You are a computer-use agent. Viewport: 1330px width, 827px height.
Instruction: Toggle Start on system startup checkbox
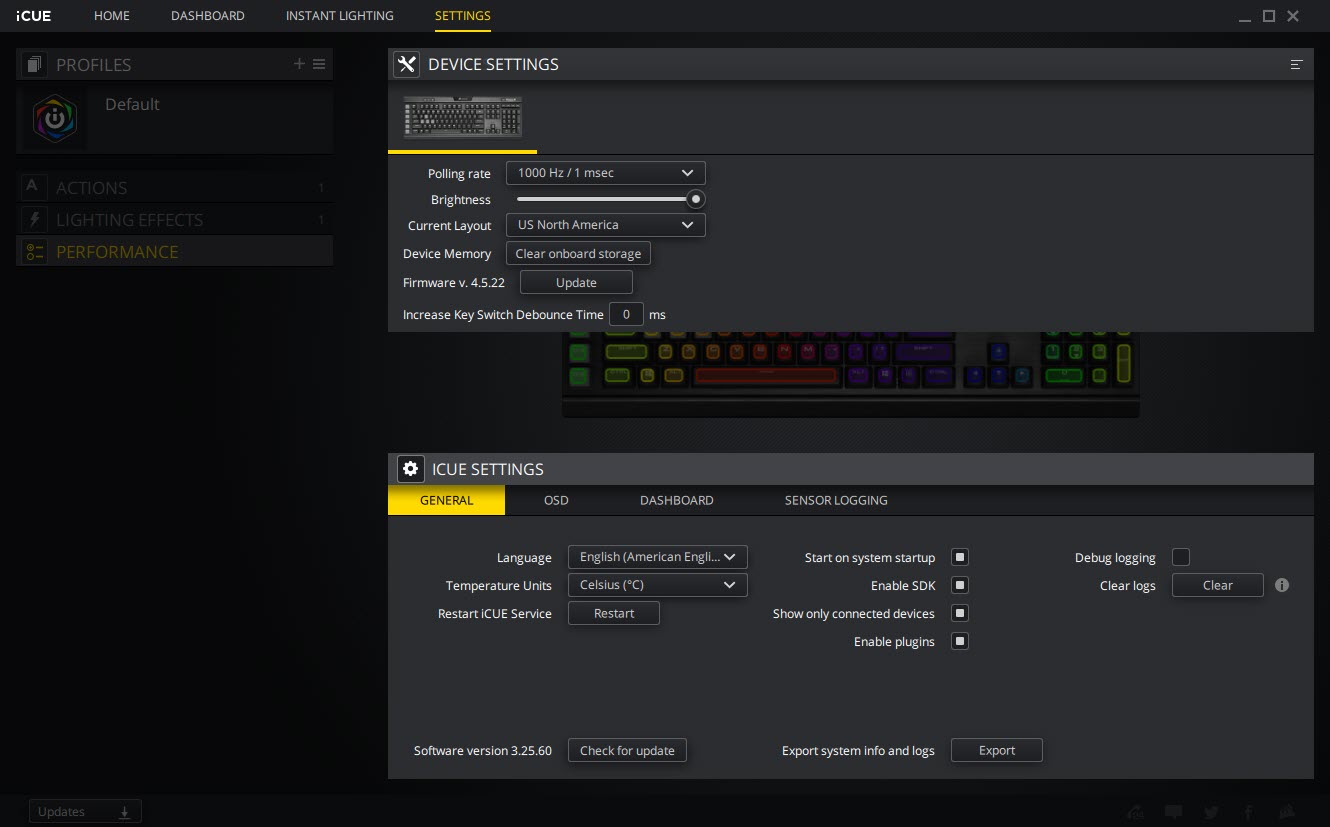click(x=960, y=557)
